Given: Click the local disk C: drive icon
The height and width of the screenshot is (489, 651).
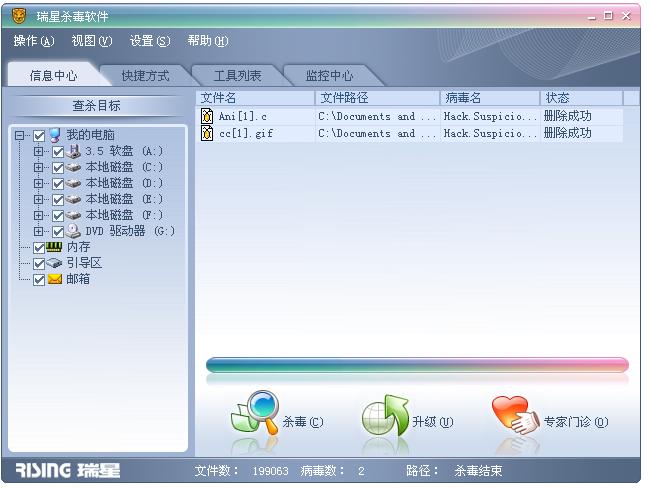Looking at the screenshot, I should pos(73,167).
